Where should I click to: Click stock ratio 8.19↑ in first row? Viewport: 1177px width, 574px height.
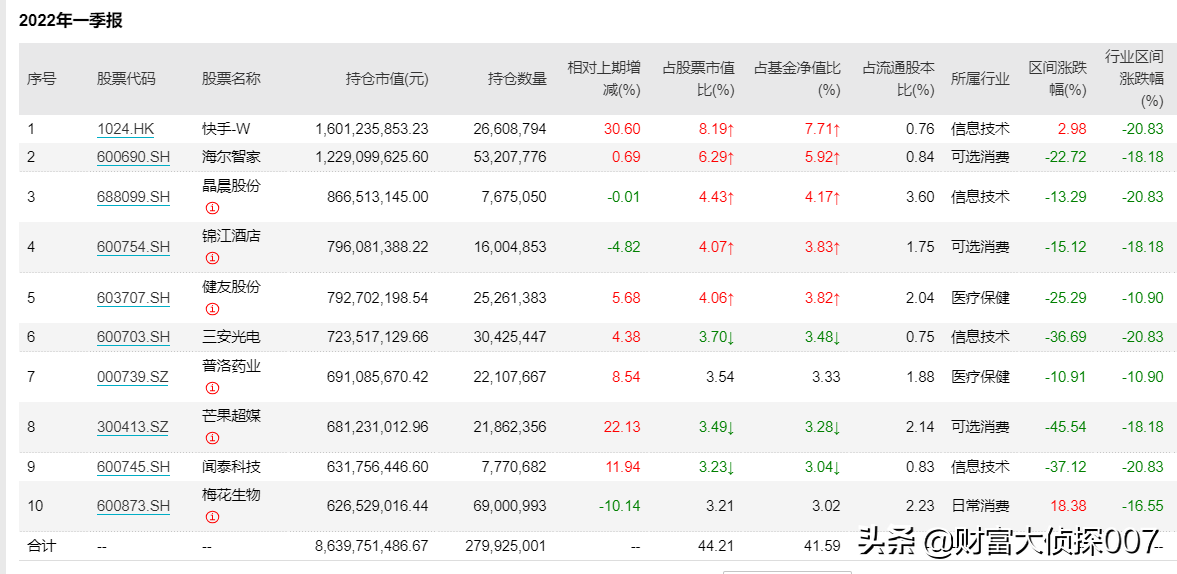coord(718,129)
